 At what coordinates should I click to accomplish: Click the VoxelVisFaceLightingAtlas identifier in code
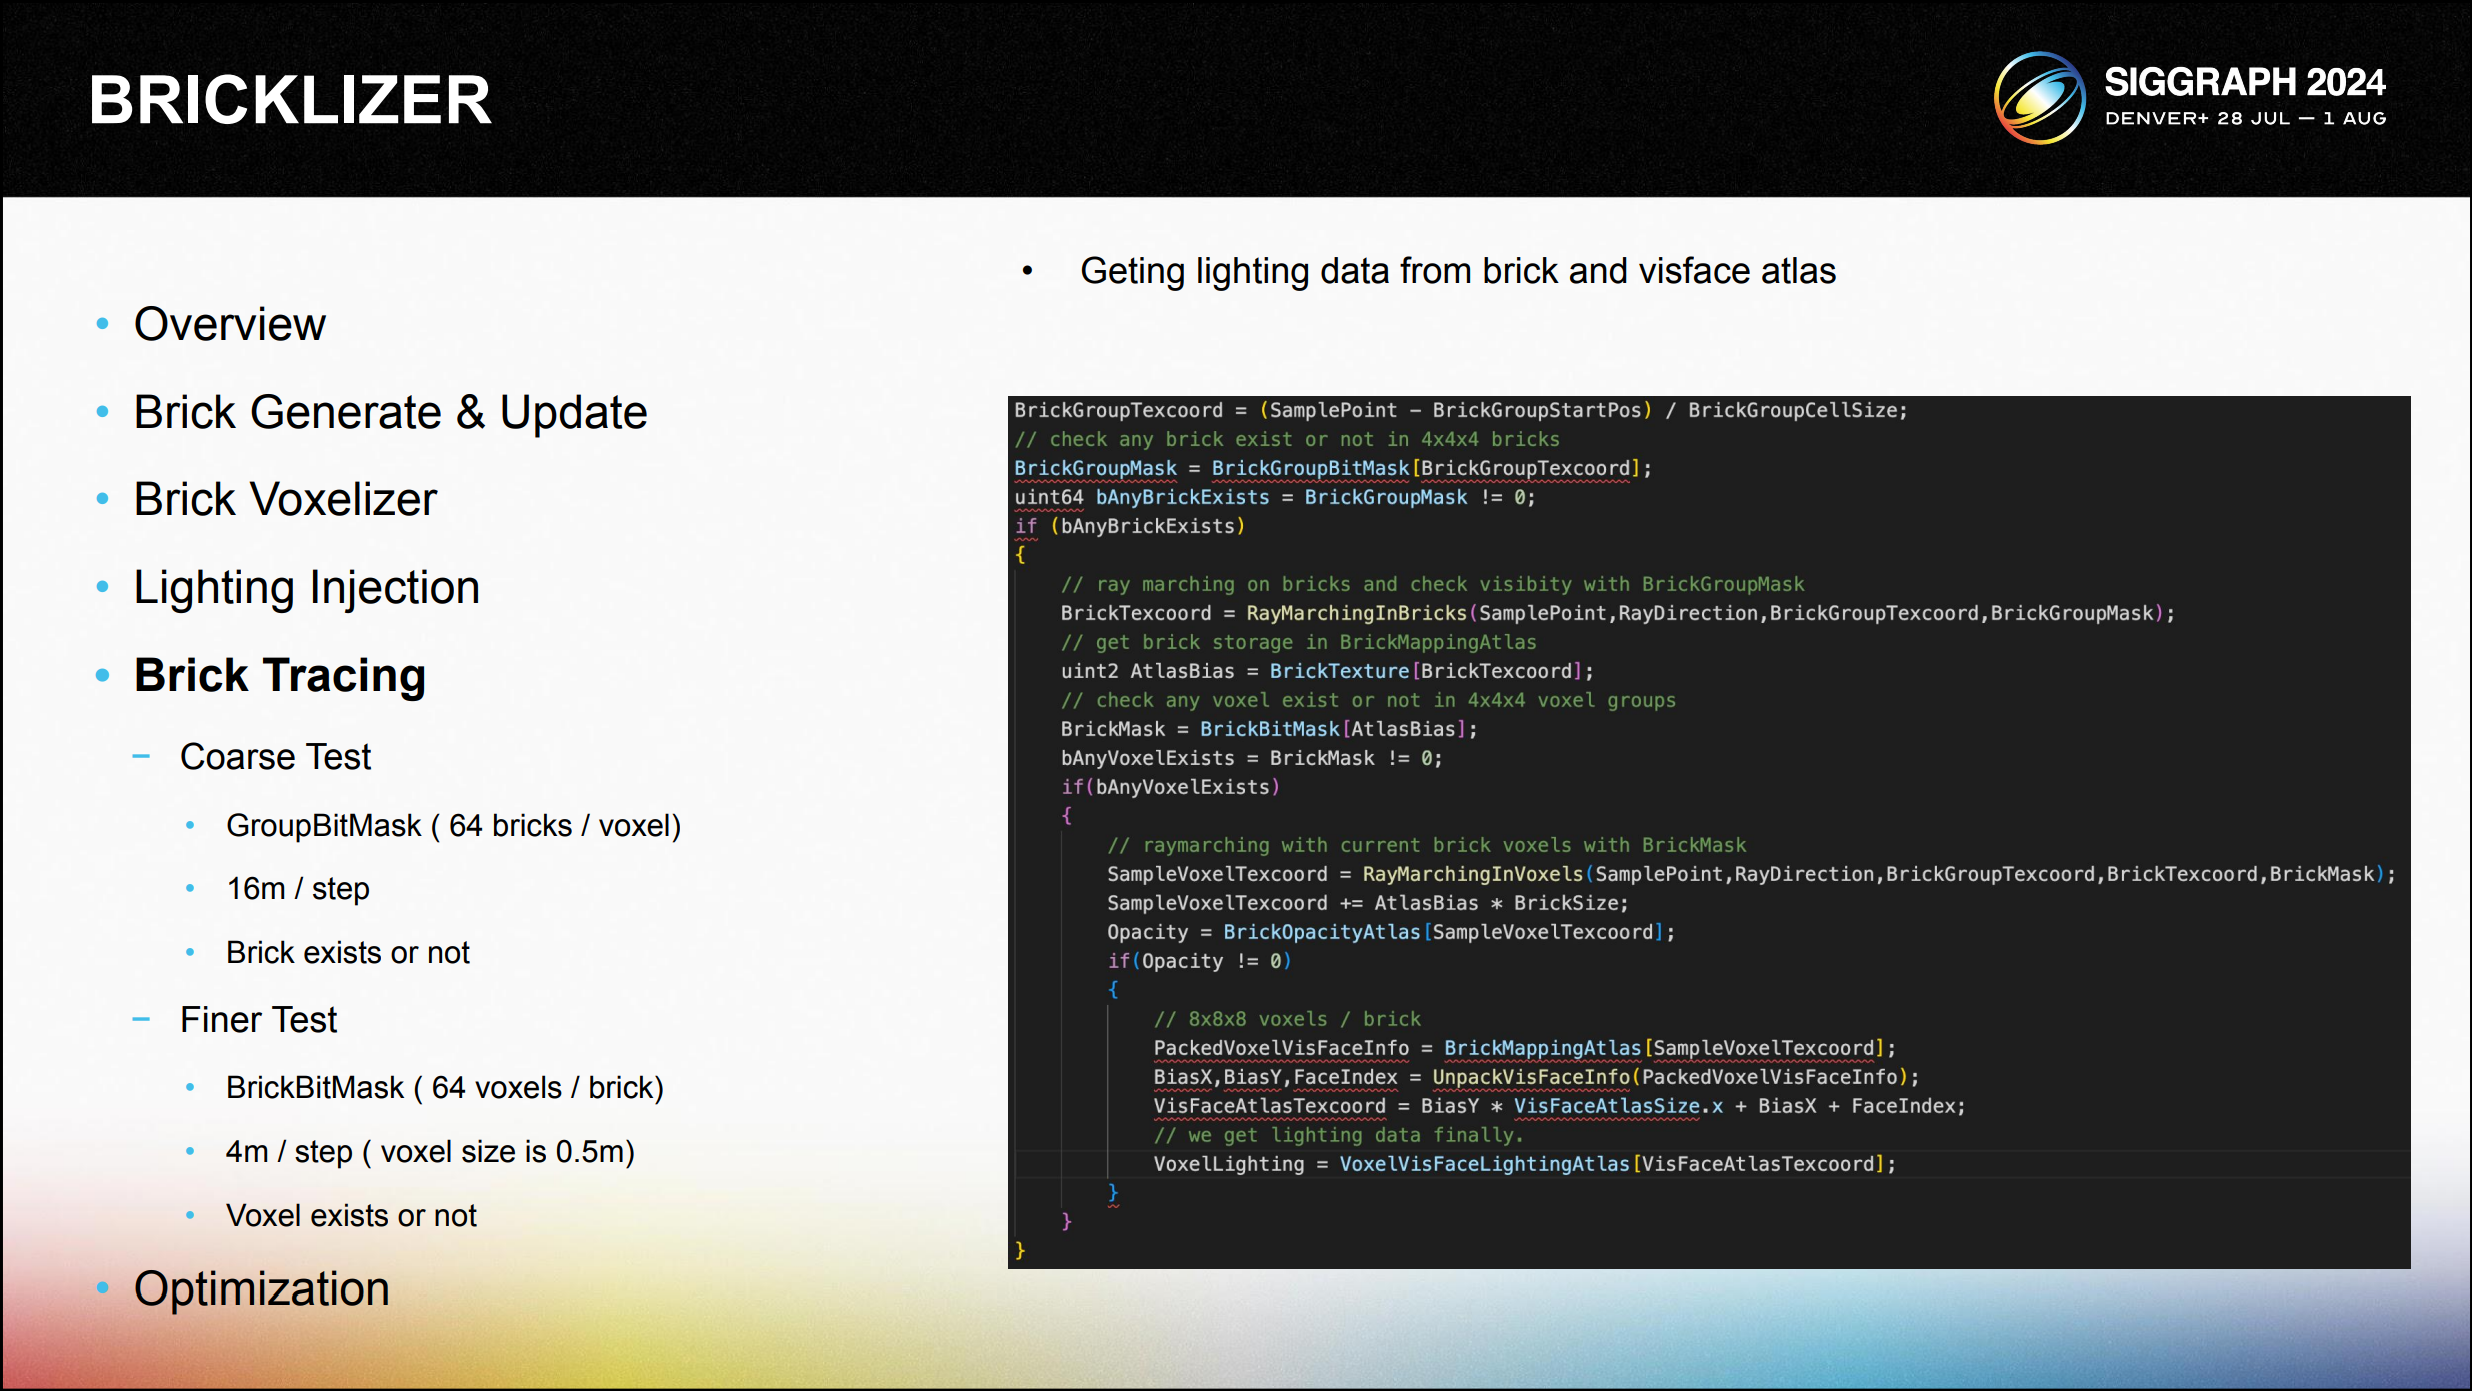click(1484, 1164)
